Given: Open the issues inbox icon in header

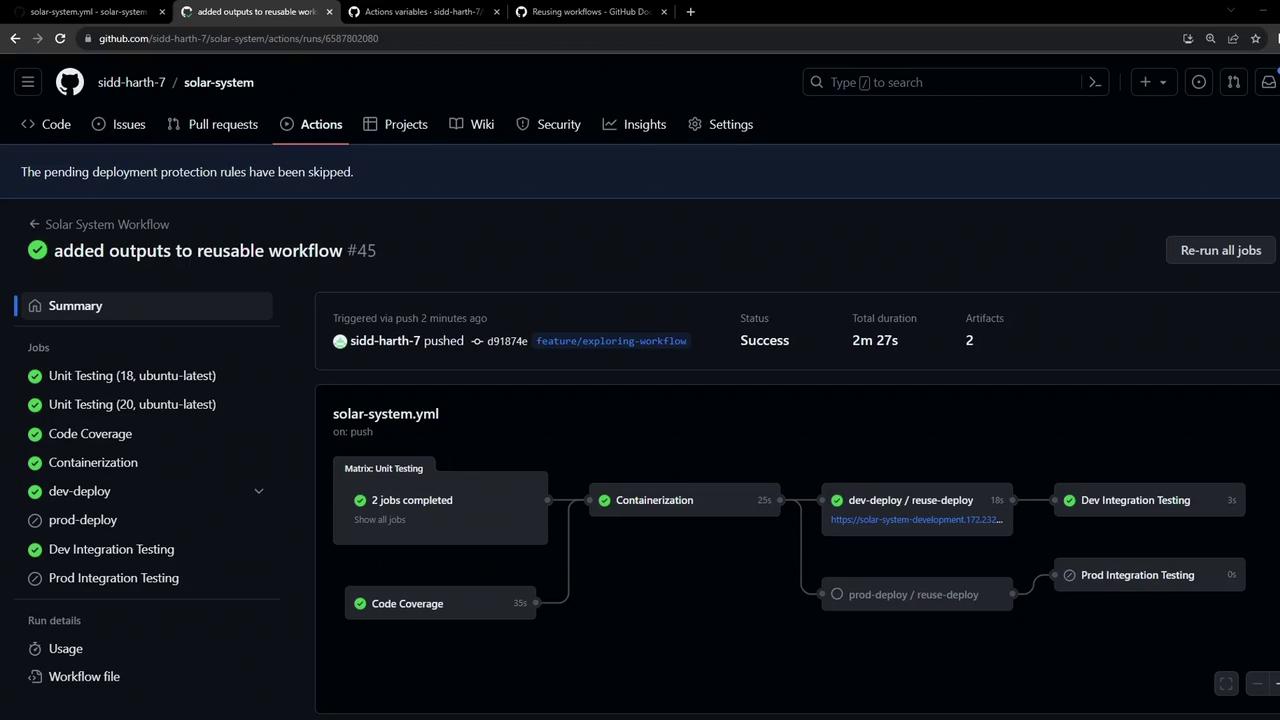Looking at the screenshot, I should click(1198, 82).
